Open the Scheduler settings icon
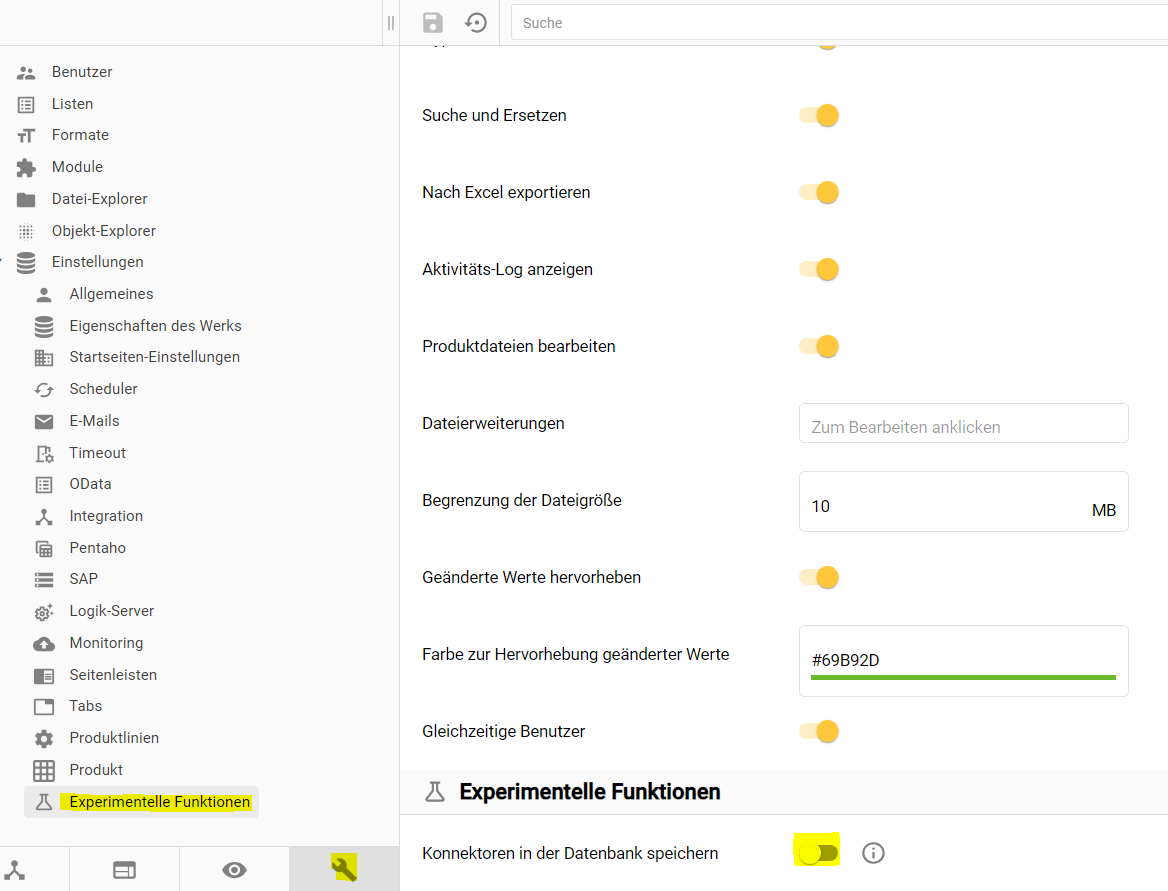The width and height of the screenshot is (1168, 891). point(44,388)
